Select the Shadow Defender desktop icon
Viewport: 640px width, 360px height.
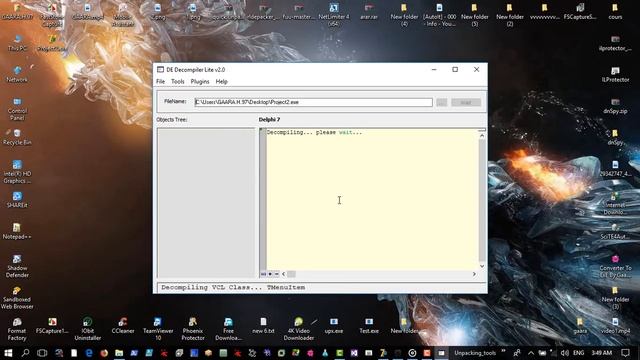click(17, 266)
